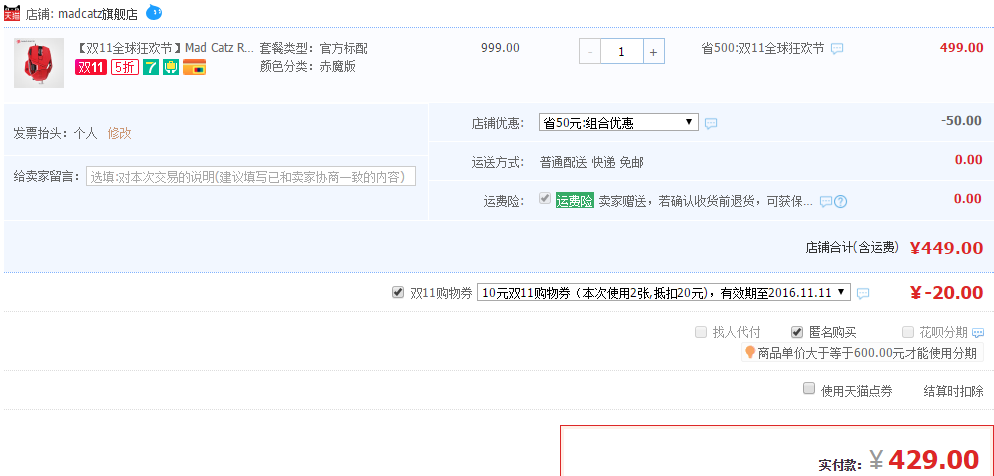Click the red Mad Catz mouse thumbnail
Viewport: 994px width, 476px height.
click(39, 63)
